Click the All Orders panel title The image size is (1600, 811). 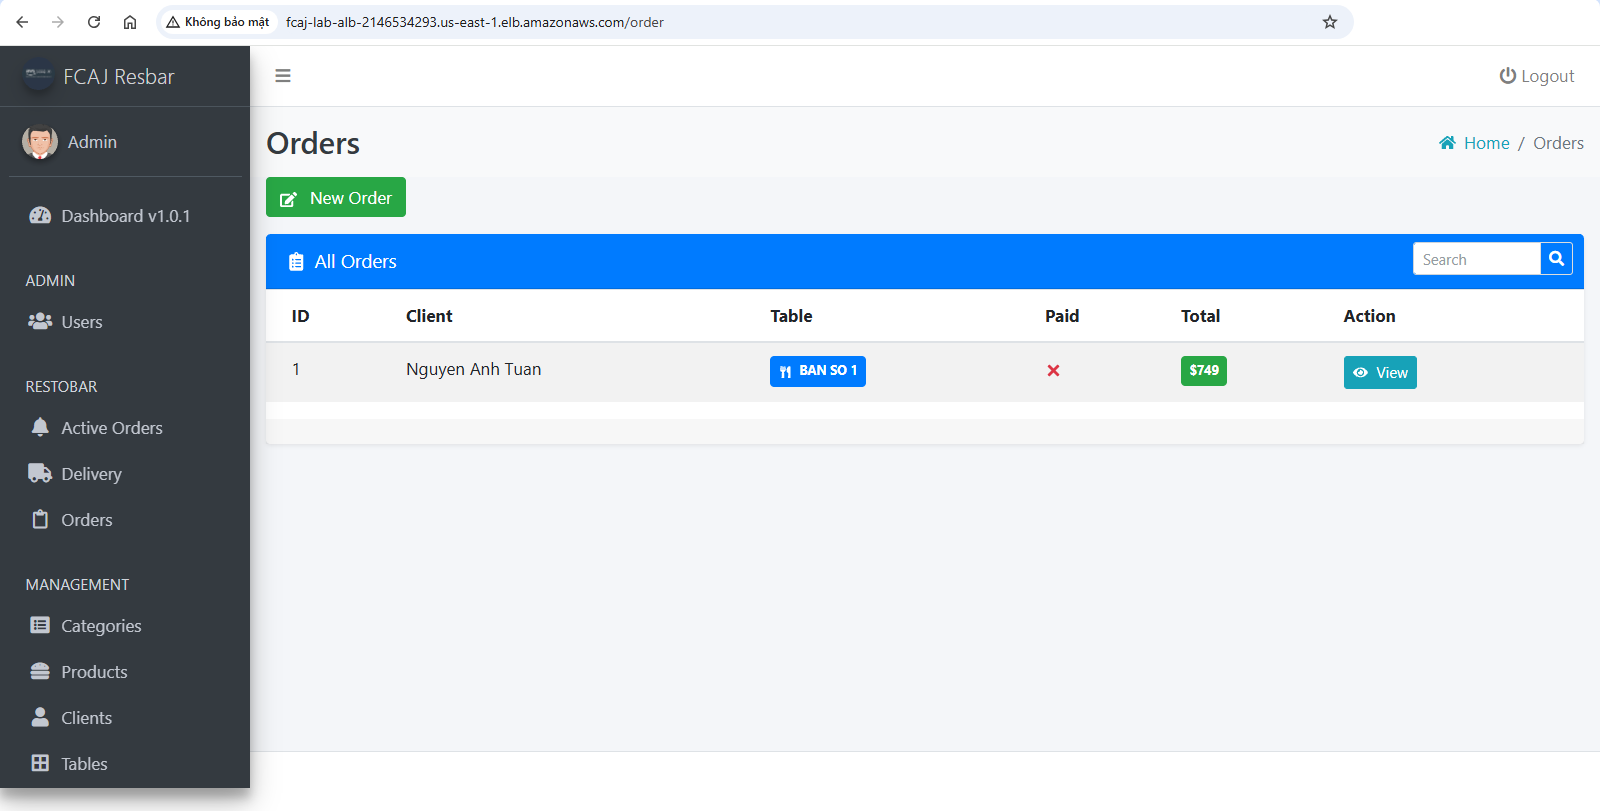pos(356,262)
